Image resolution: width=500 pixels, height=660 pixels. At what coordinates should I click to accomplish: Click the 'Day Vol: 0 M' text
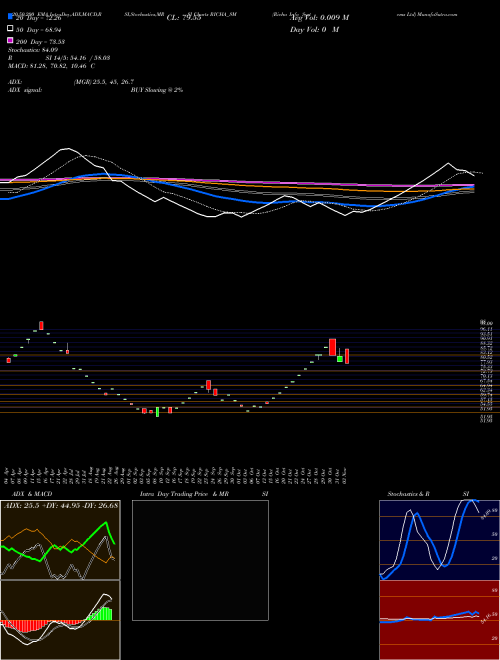314,30
